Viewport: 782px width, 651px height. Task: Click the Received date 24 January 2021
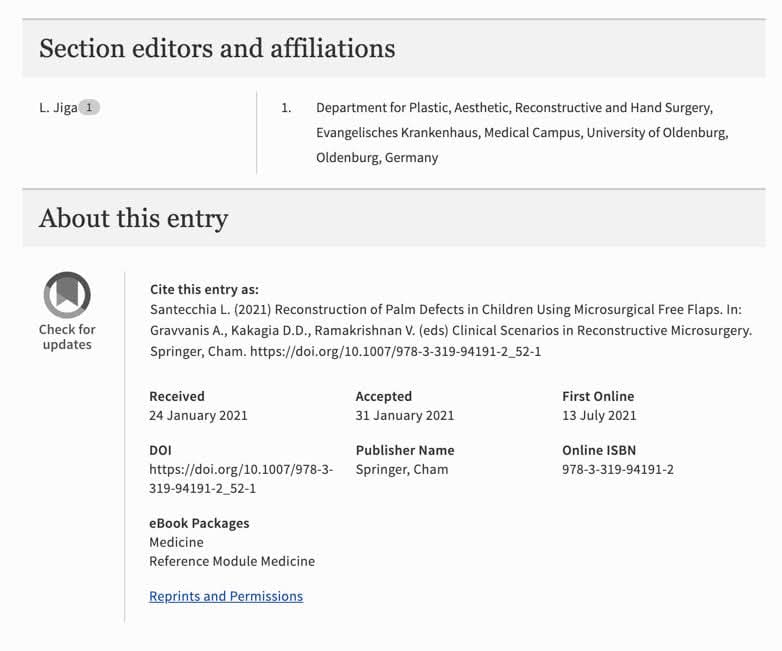(x=198, y=415)
